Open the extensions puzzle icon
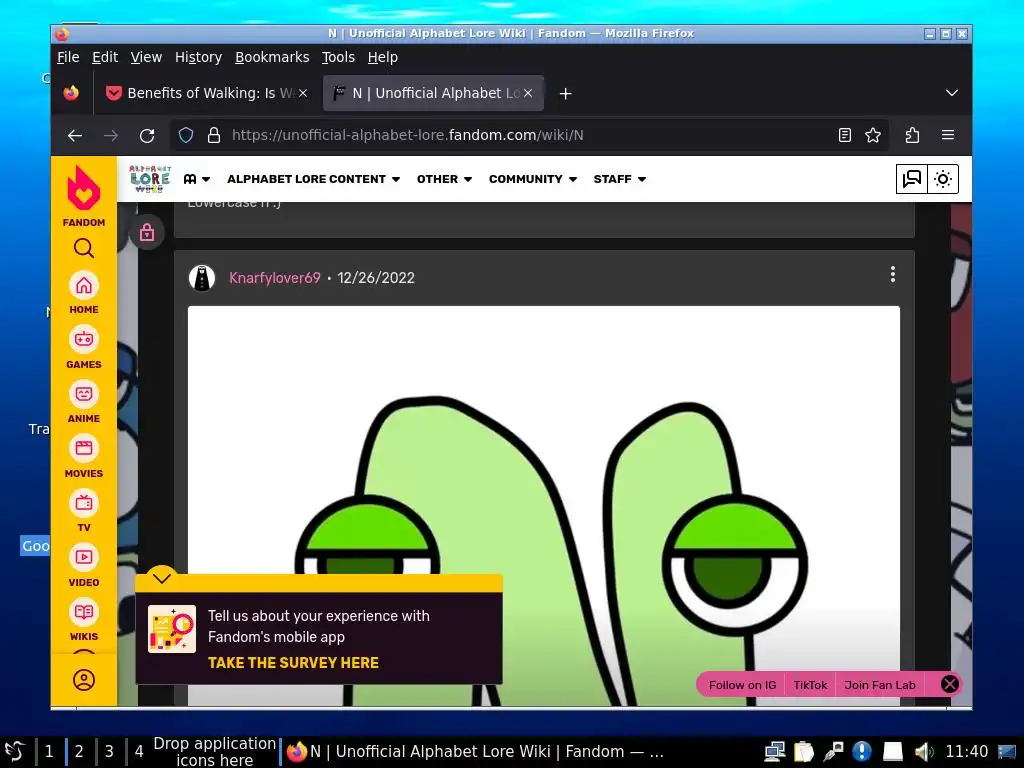1024x768 pixels. tap(912, 135)
